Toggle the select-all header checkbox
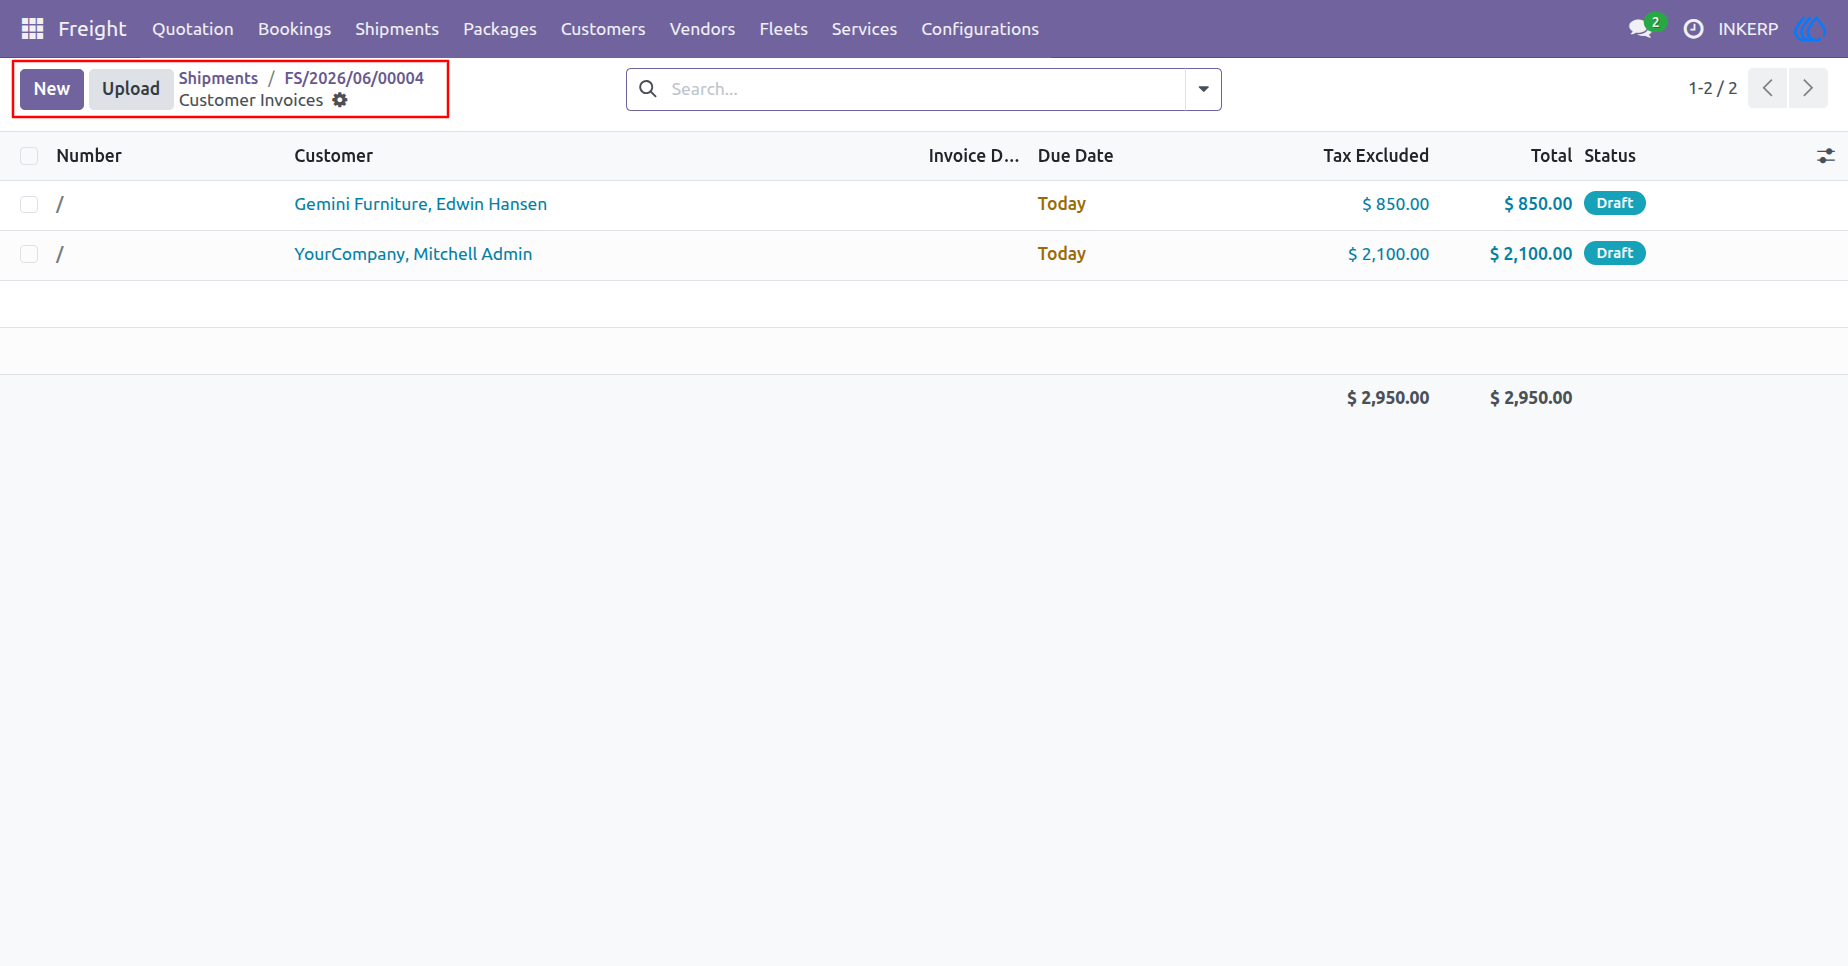Image resolution: width=1848 pixels, height=966 pixels. point(29,156)
